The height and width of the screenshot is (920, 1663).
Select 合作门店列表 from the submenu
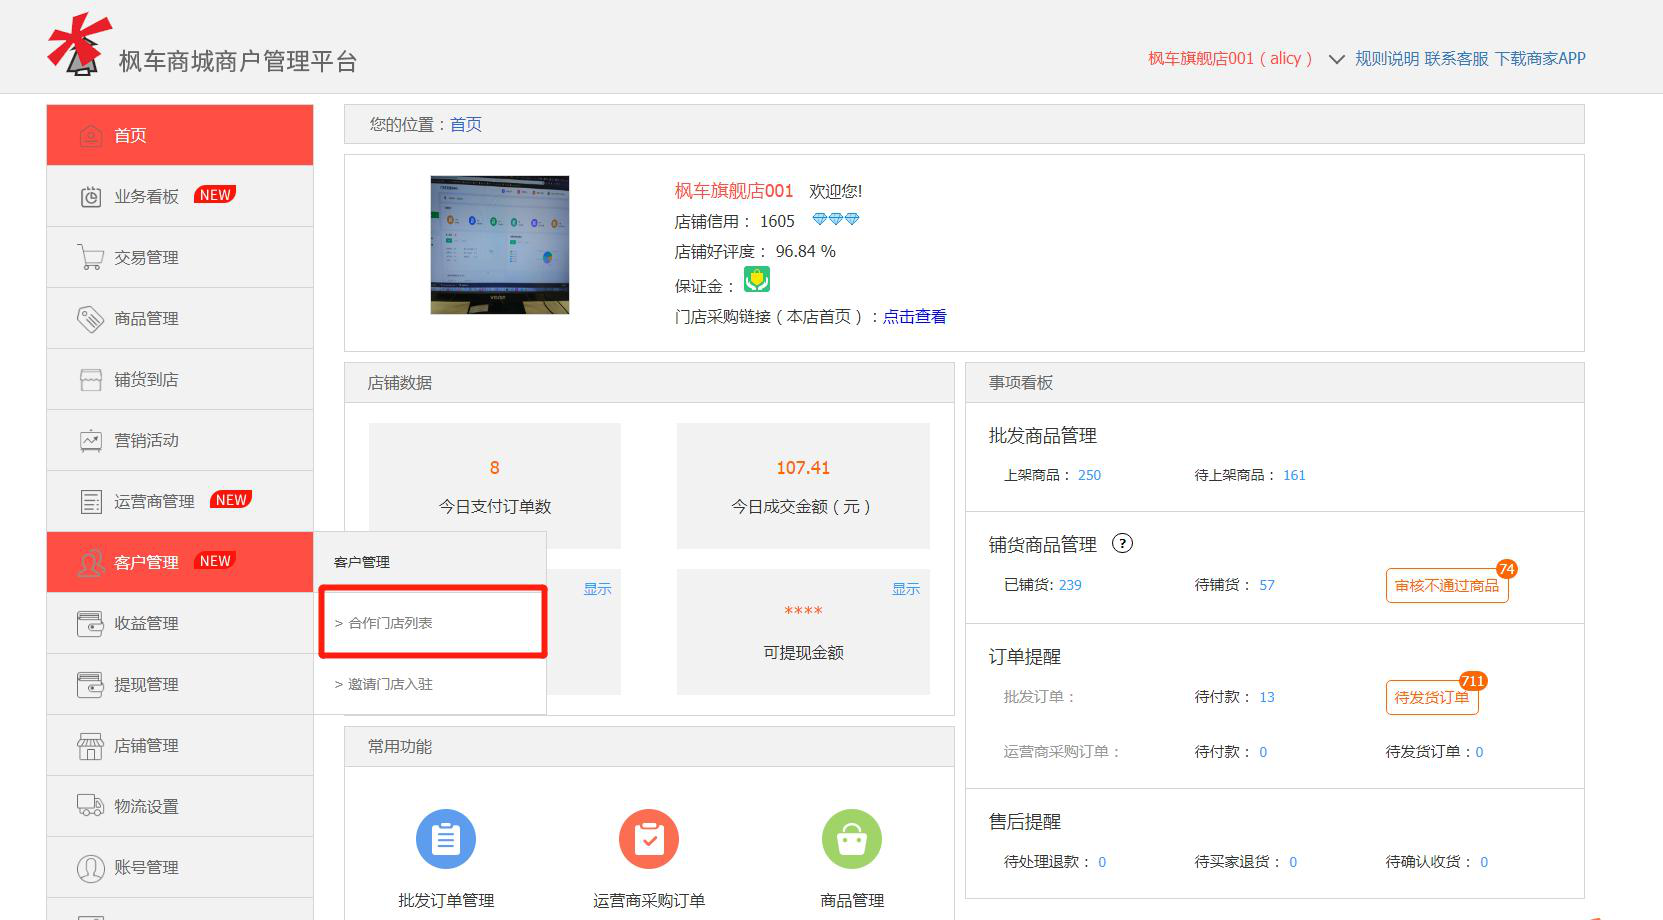[x=390, y=623]
